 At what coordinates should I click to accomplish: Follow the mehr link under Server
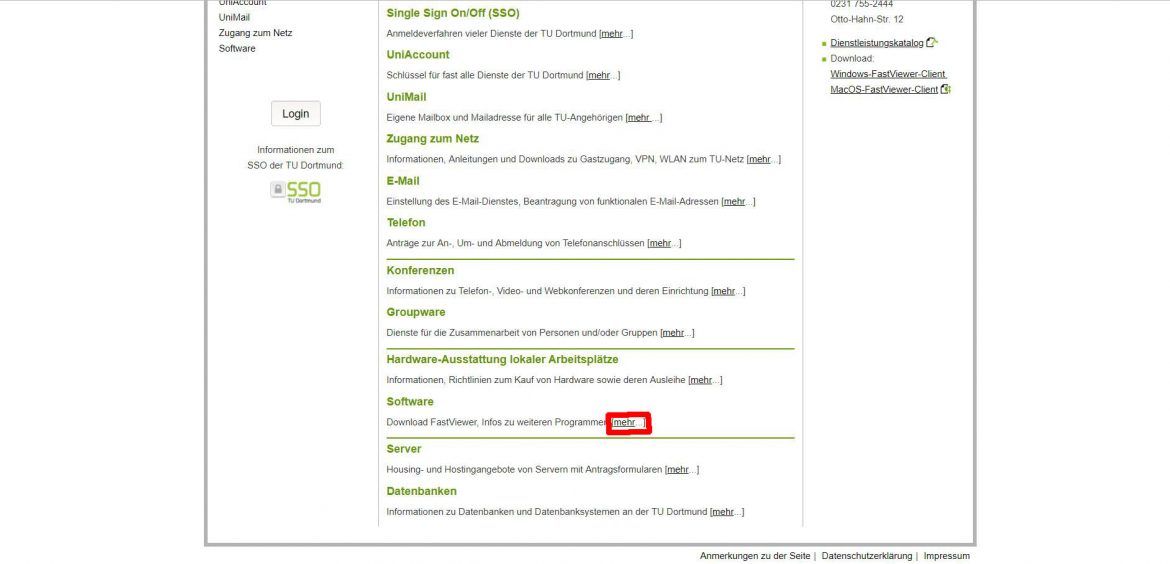tap(678, 470)
